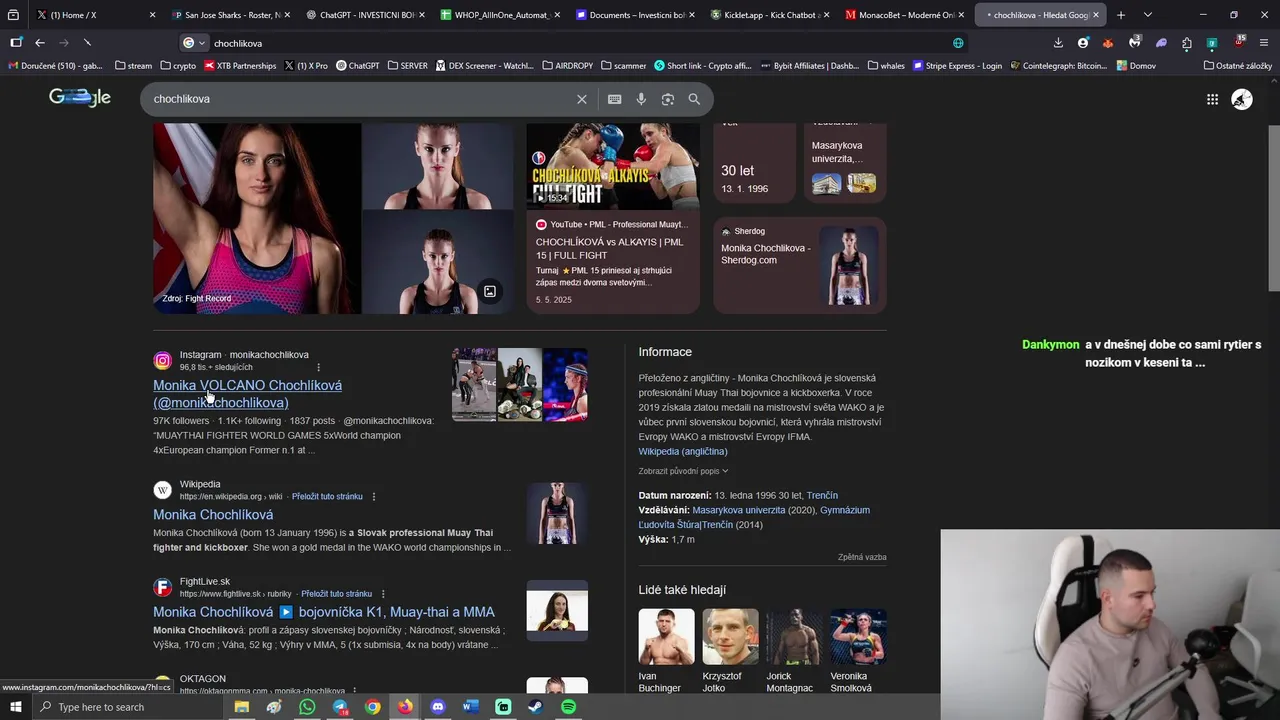Open Telegram from the taskbar
The image size is (1280, 720).
point(340,707)
